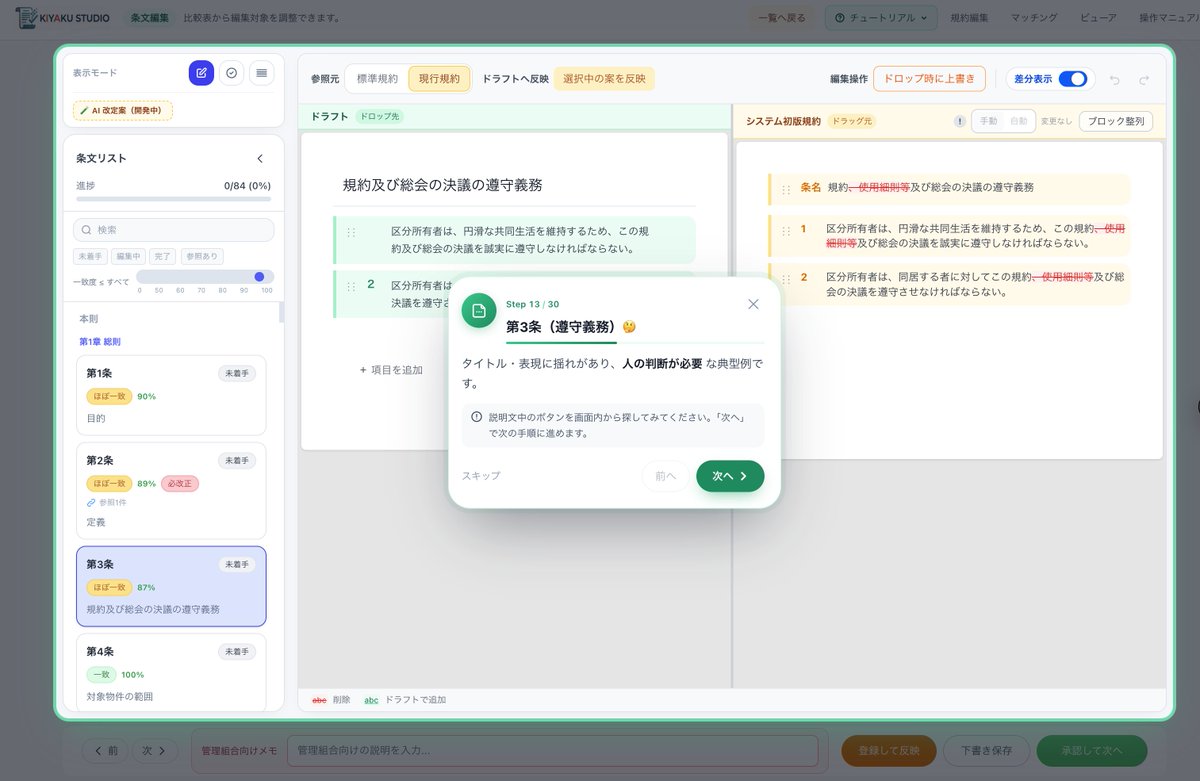Filter articles by 参照あり

(201, 257)
